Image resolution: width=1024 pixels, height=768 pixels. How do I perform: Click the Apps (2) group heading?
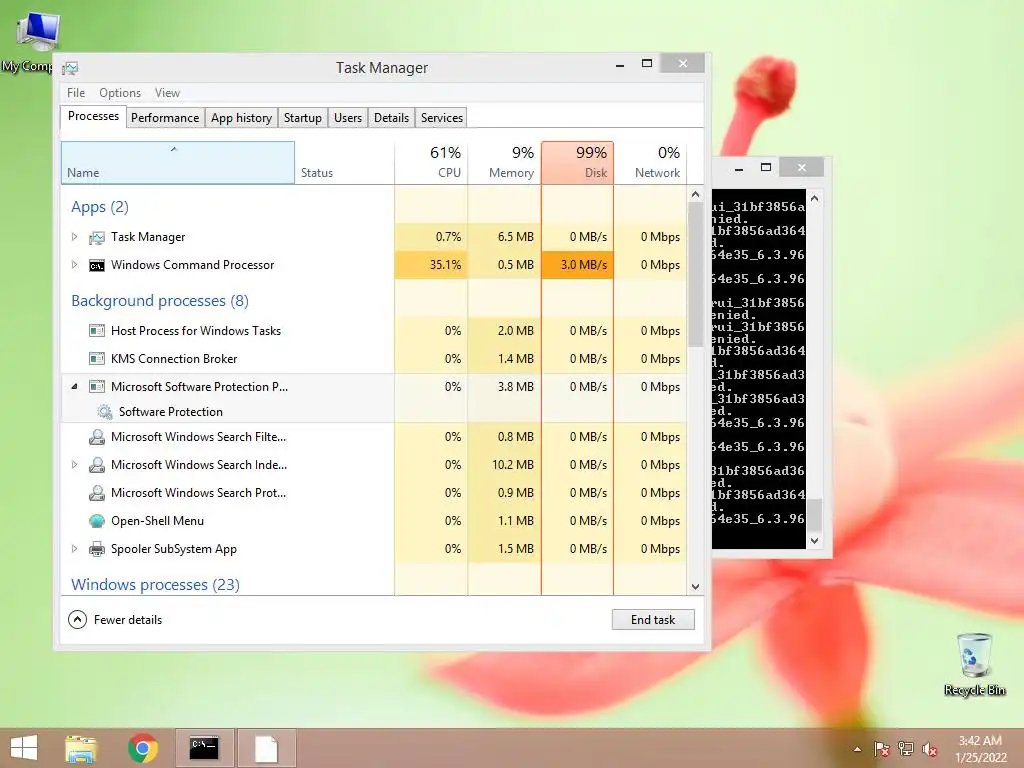tap(100, 207)
